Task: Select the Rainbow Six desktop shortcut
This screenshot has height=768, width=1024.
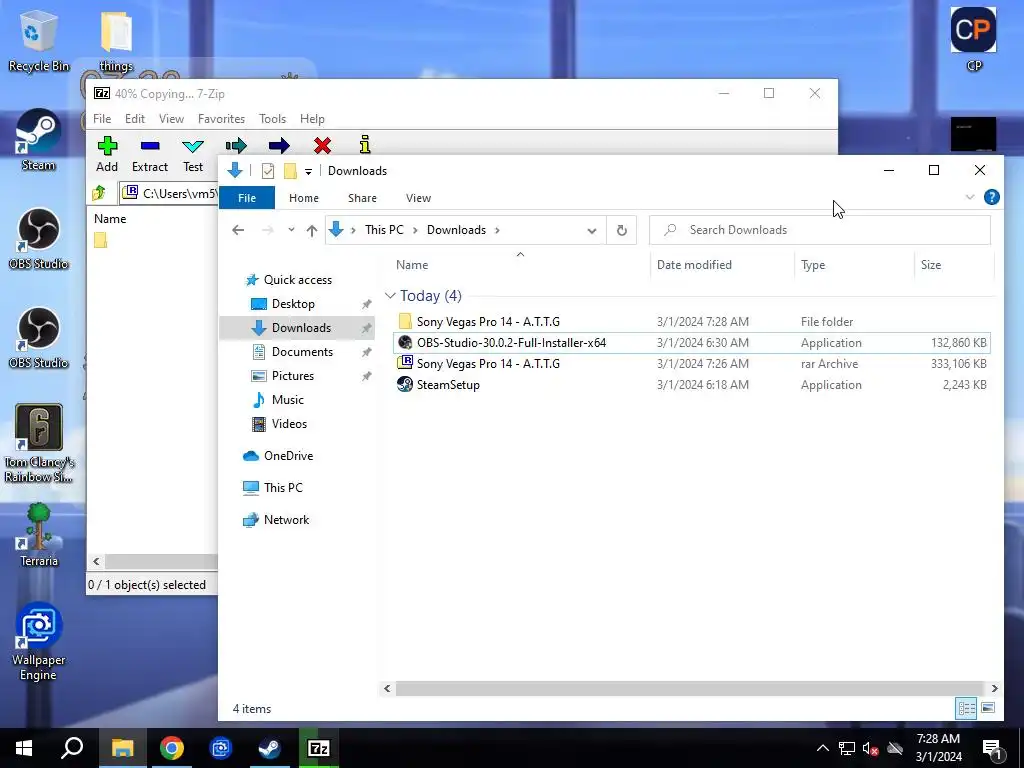Action: [39, 443]
